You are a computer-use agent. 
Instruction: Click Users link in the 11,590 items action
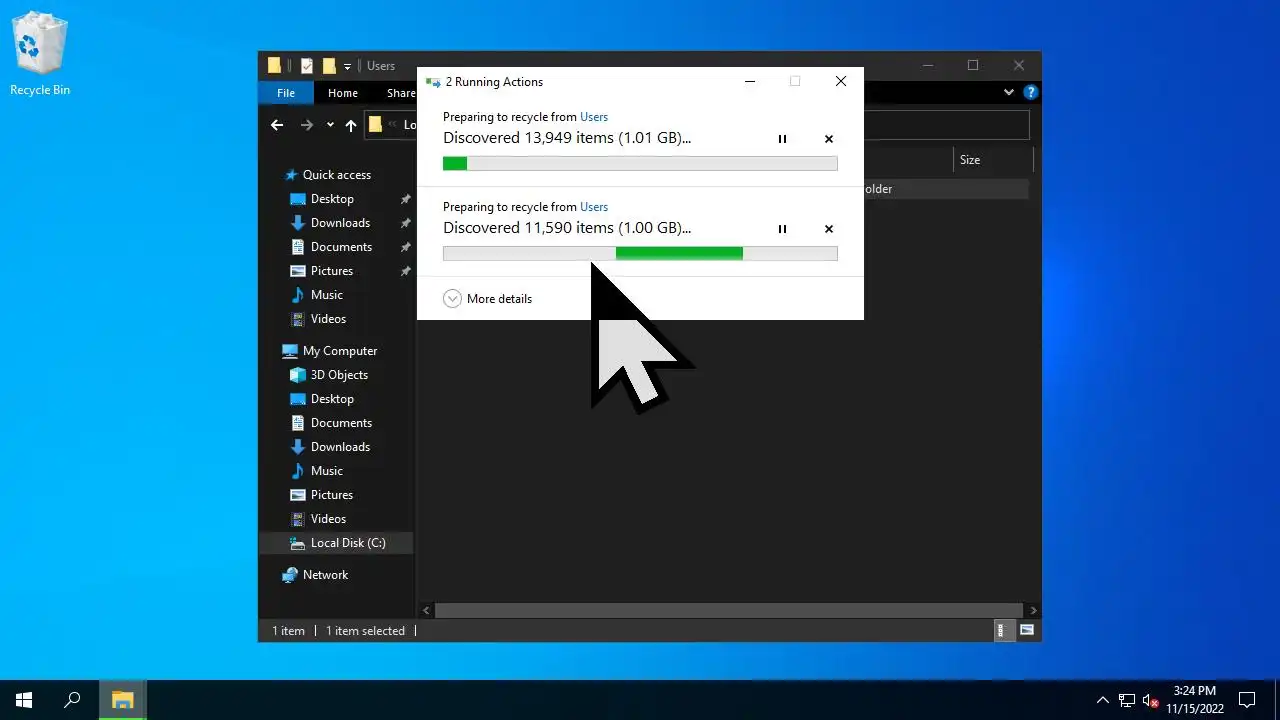point(594,207)
